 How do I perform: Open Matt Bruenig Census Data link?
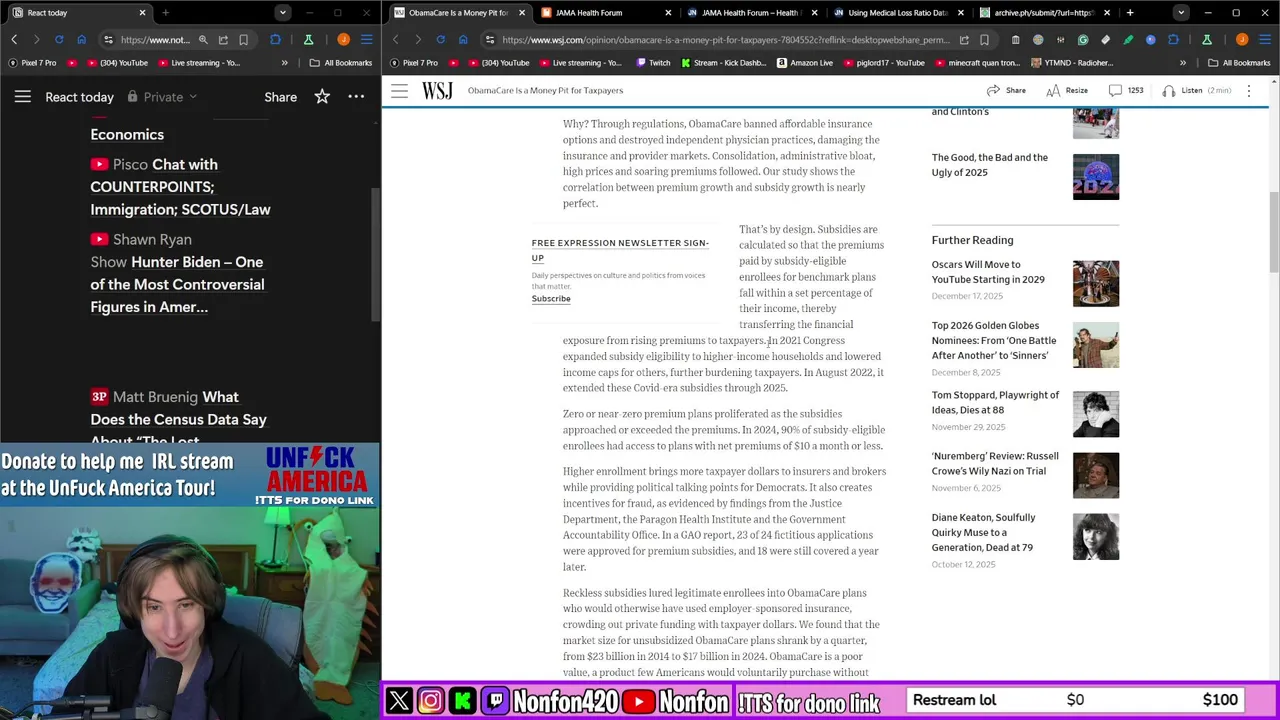(178, 419)
